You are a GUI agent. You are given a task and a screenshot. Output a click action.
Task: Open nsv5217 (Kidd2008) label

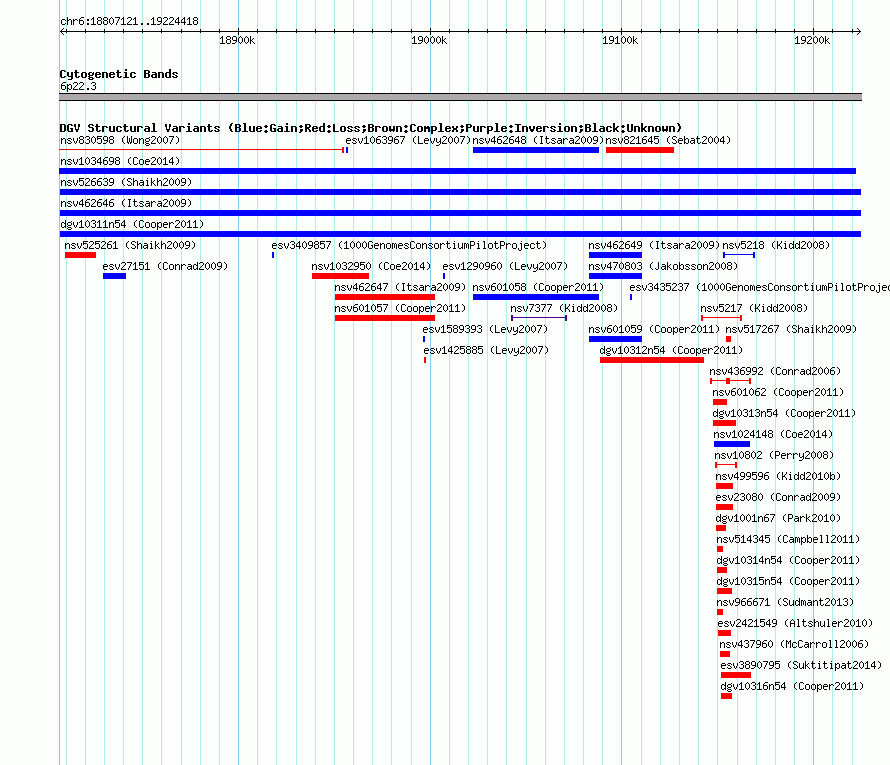tap(754, 308)
